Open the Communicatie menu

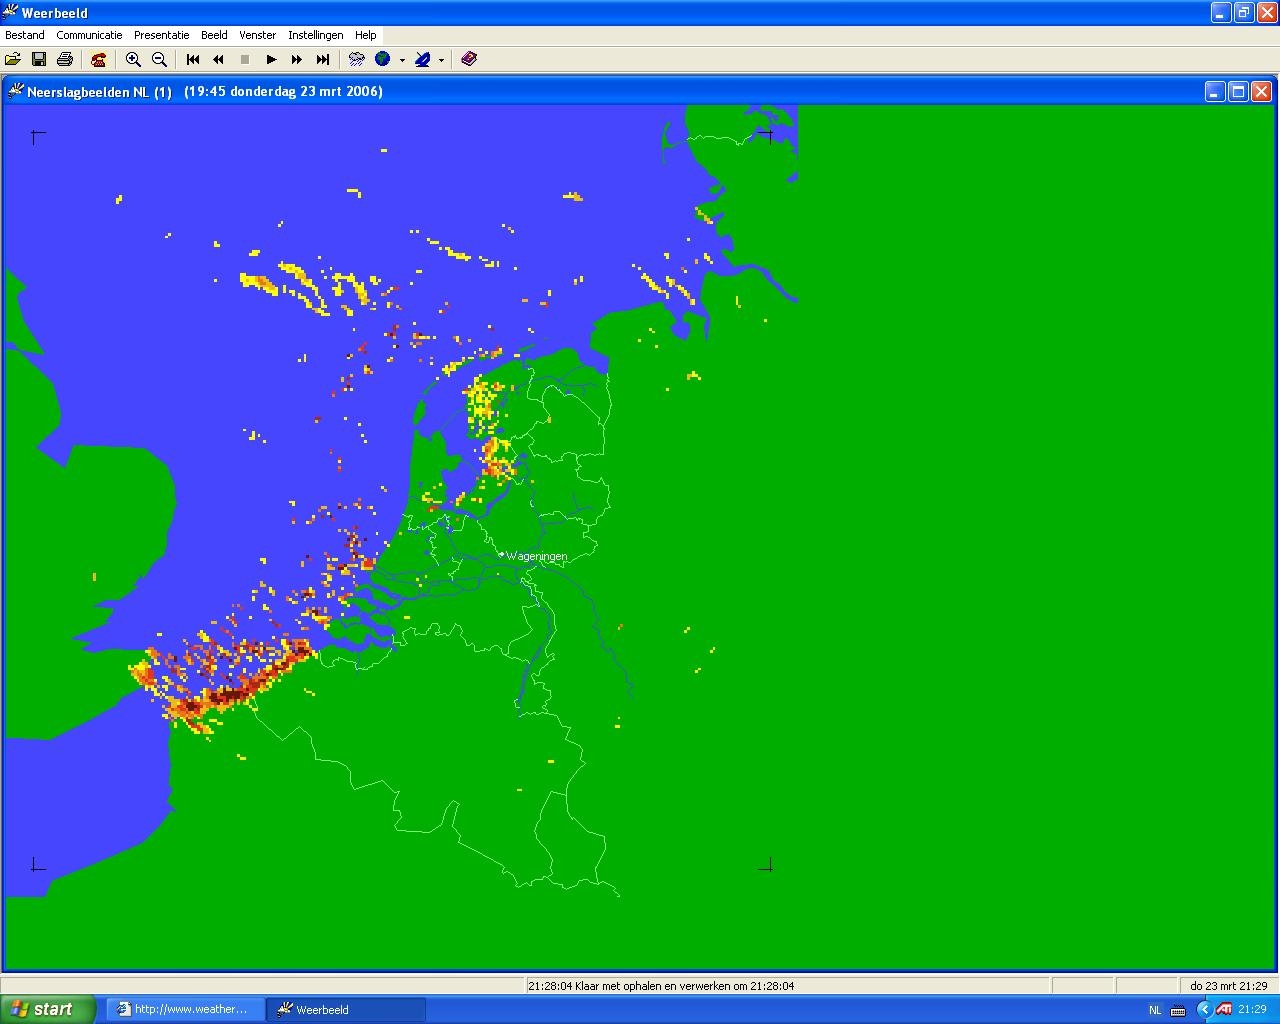click(89, 35)
